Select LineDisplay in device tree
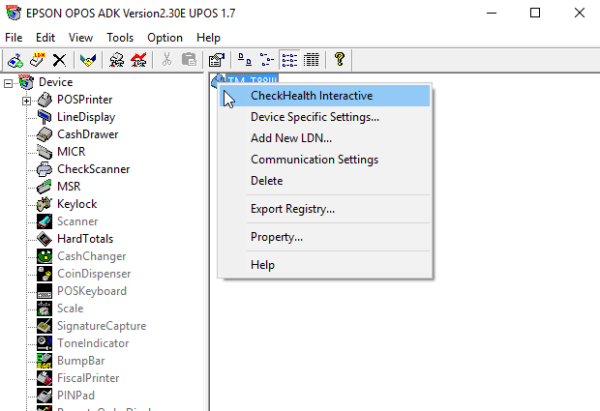Screen dimensions: 600x411 tap(85, 117)
